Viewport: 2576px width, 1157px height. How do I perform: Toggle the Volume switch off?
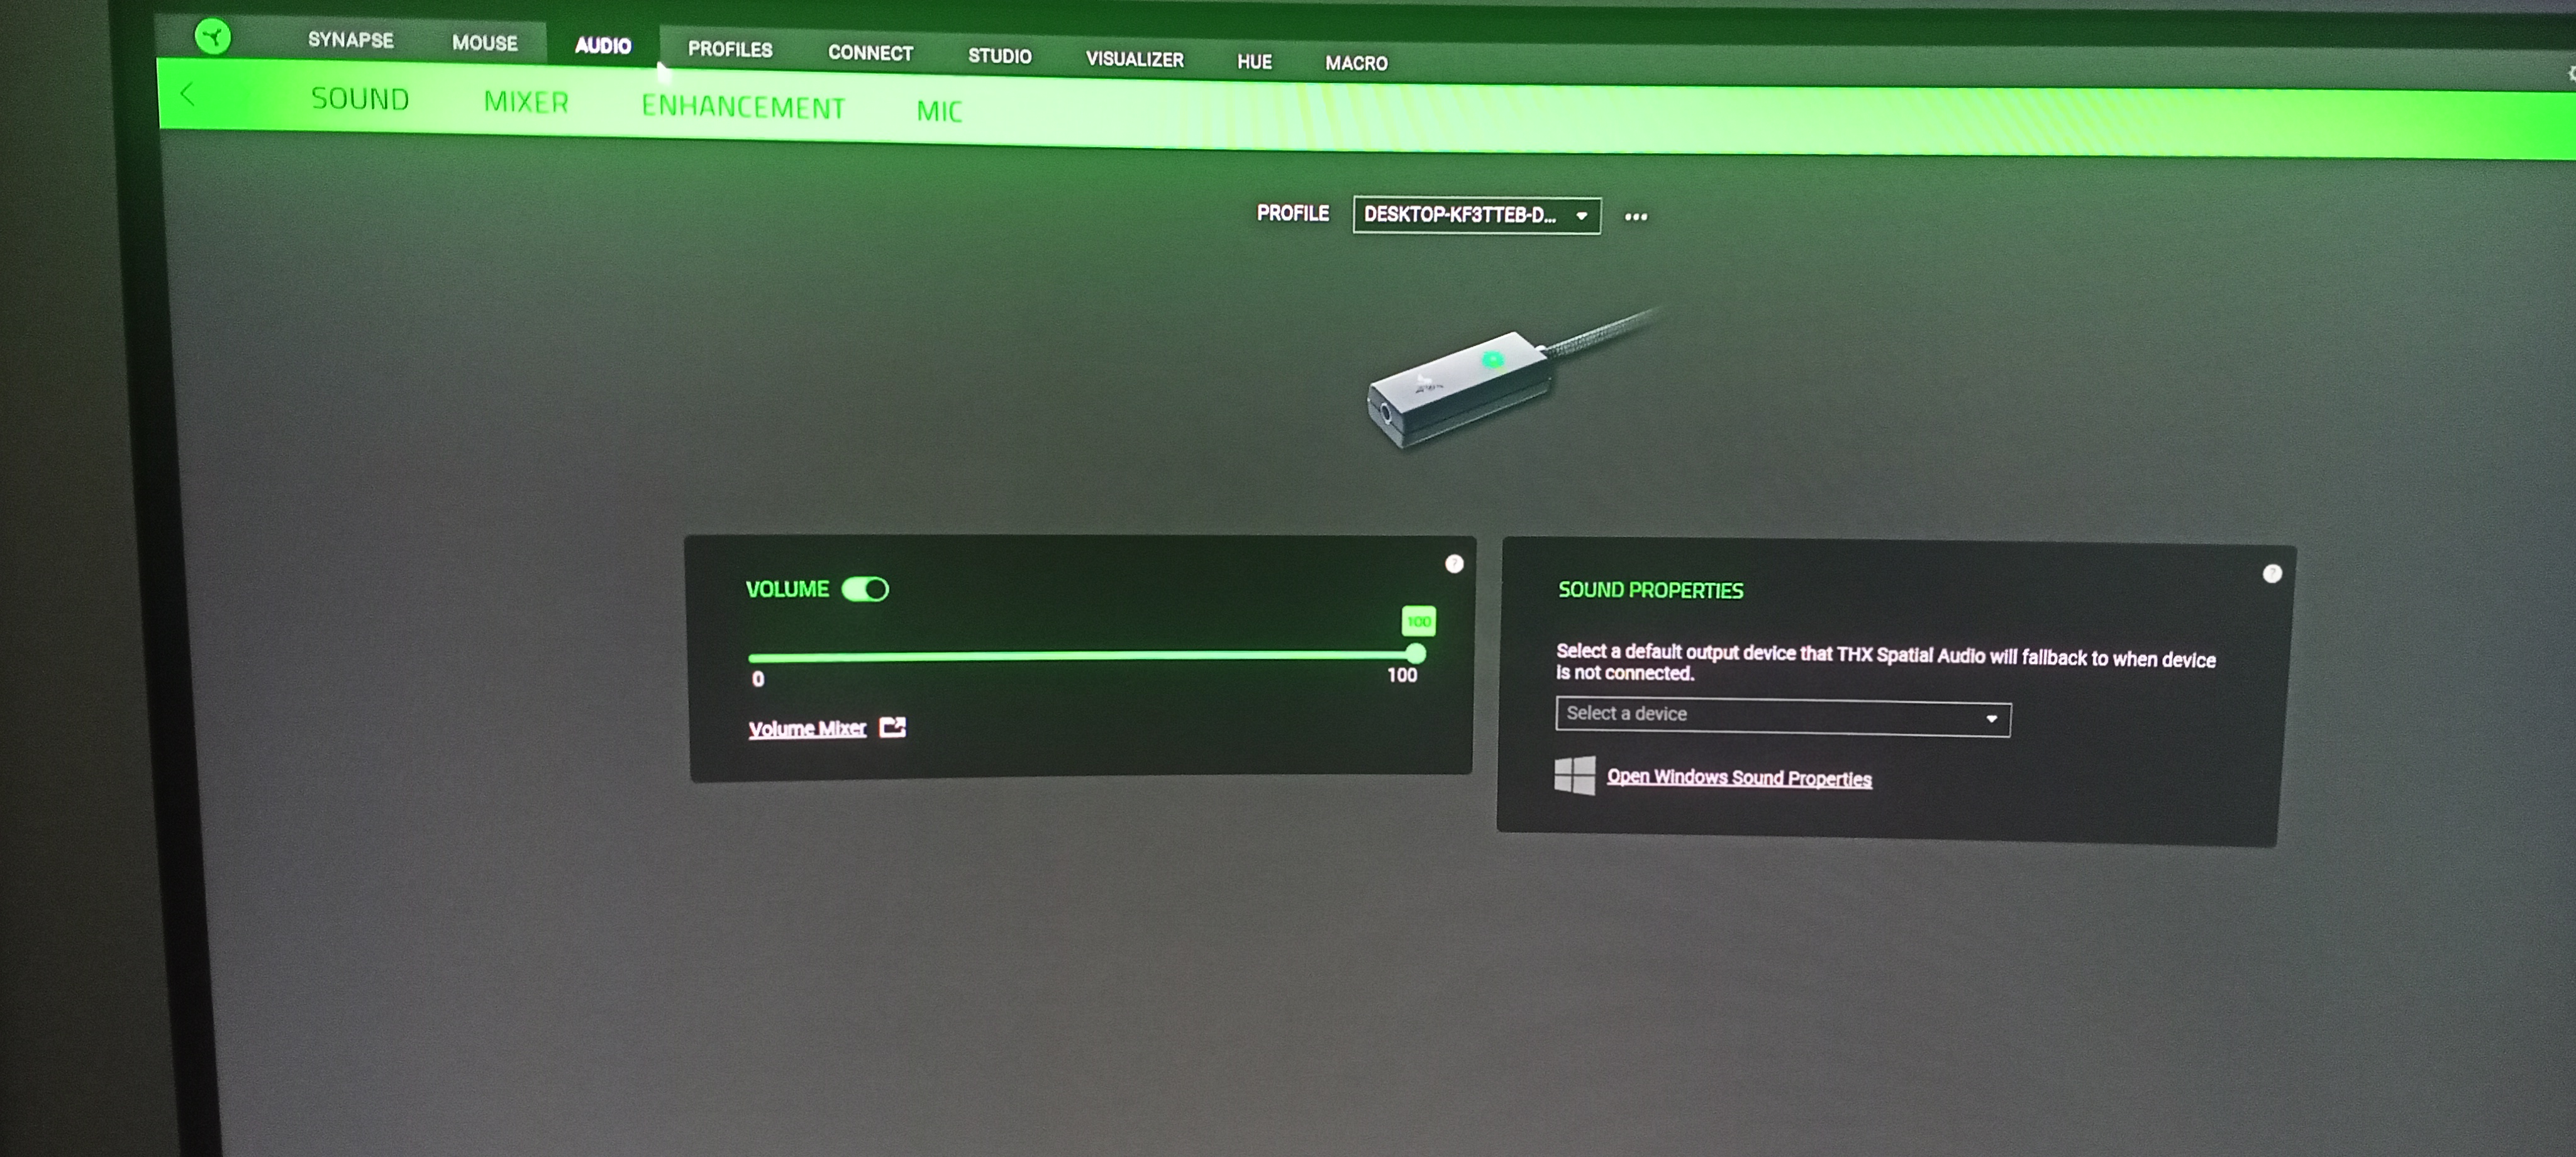(865, 589)
